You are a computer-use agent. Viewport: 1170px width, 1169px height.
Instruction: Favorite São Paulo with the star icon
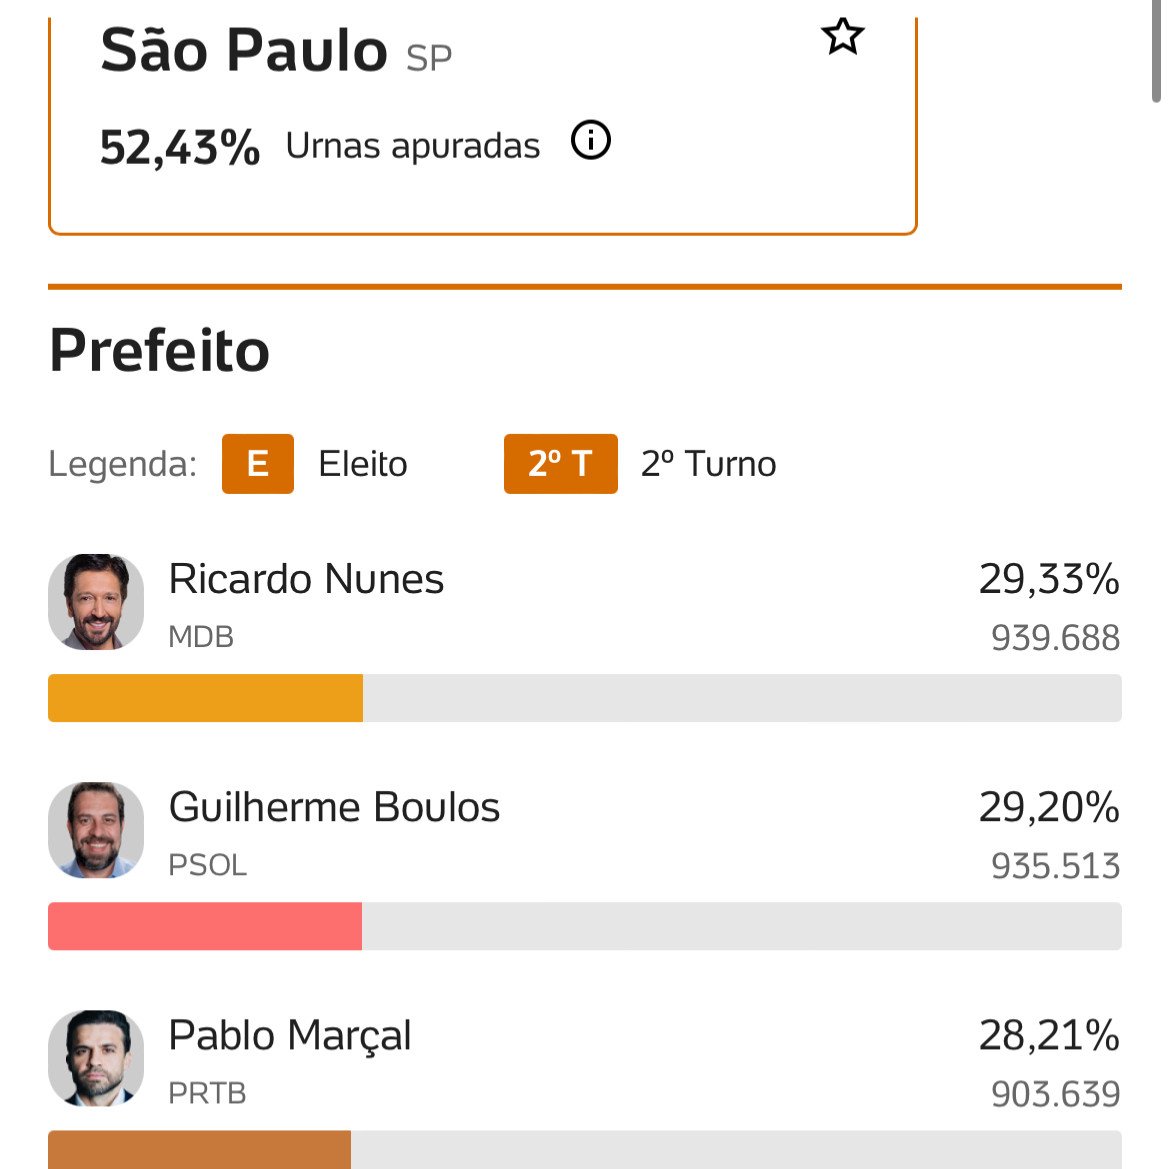[x=842, y=36]
